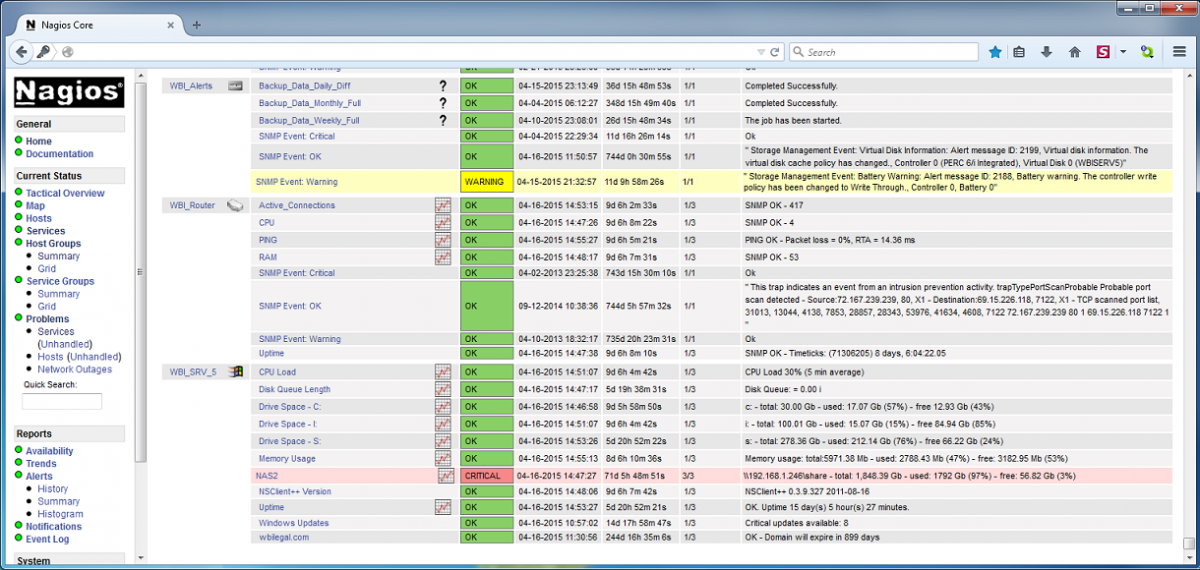
Task: Open the alerts Histogram link
Action: click(x=60, y=514)
